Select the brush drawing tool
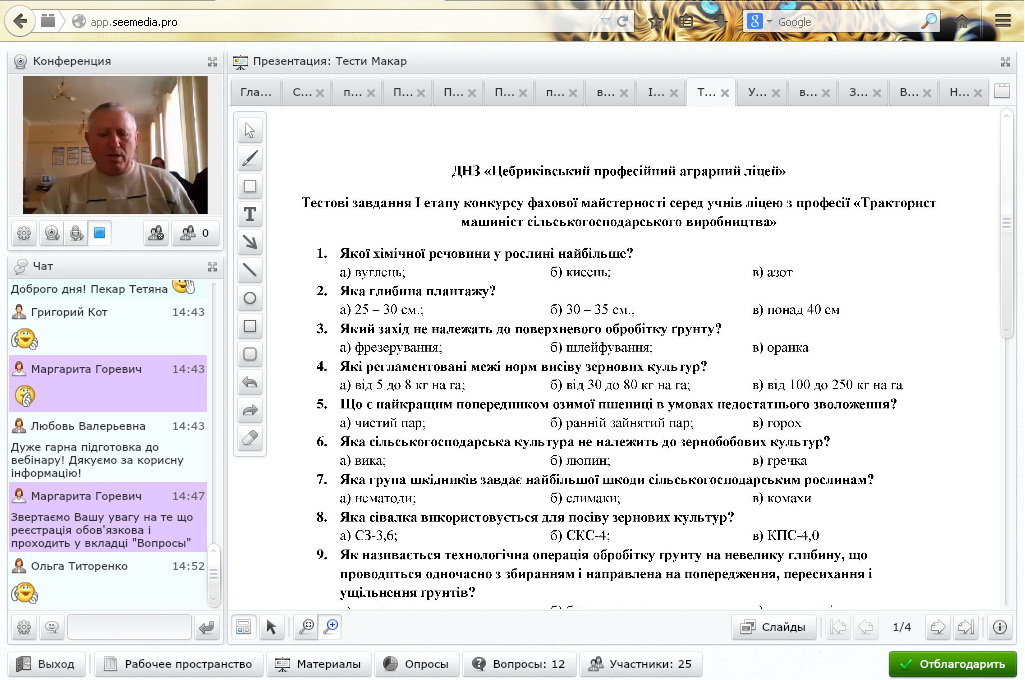The width and height of the screenshot is (1025, 680). [x=250, y=158]
